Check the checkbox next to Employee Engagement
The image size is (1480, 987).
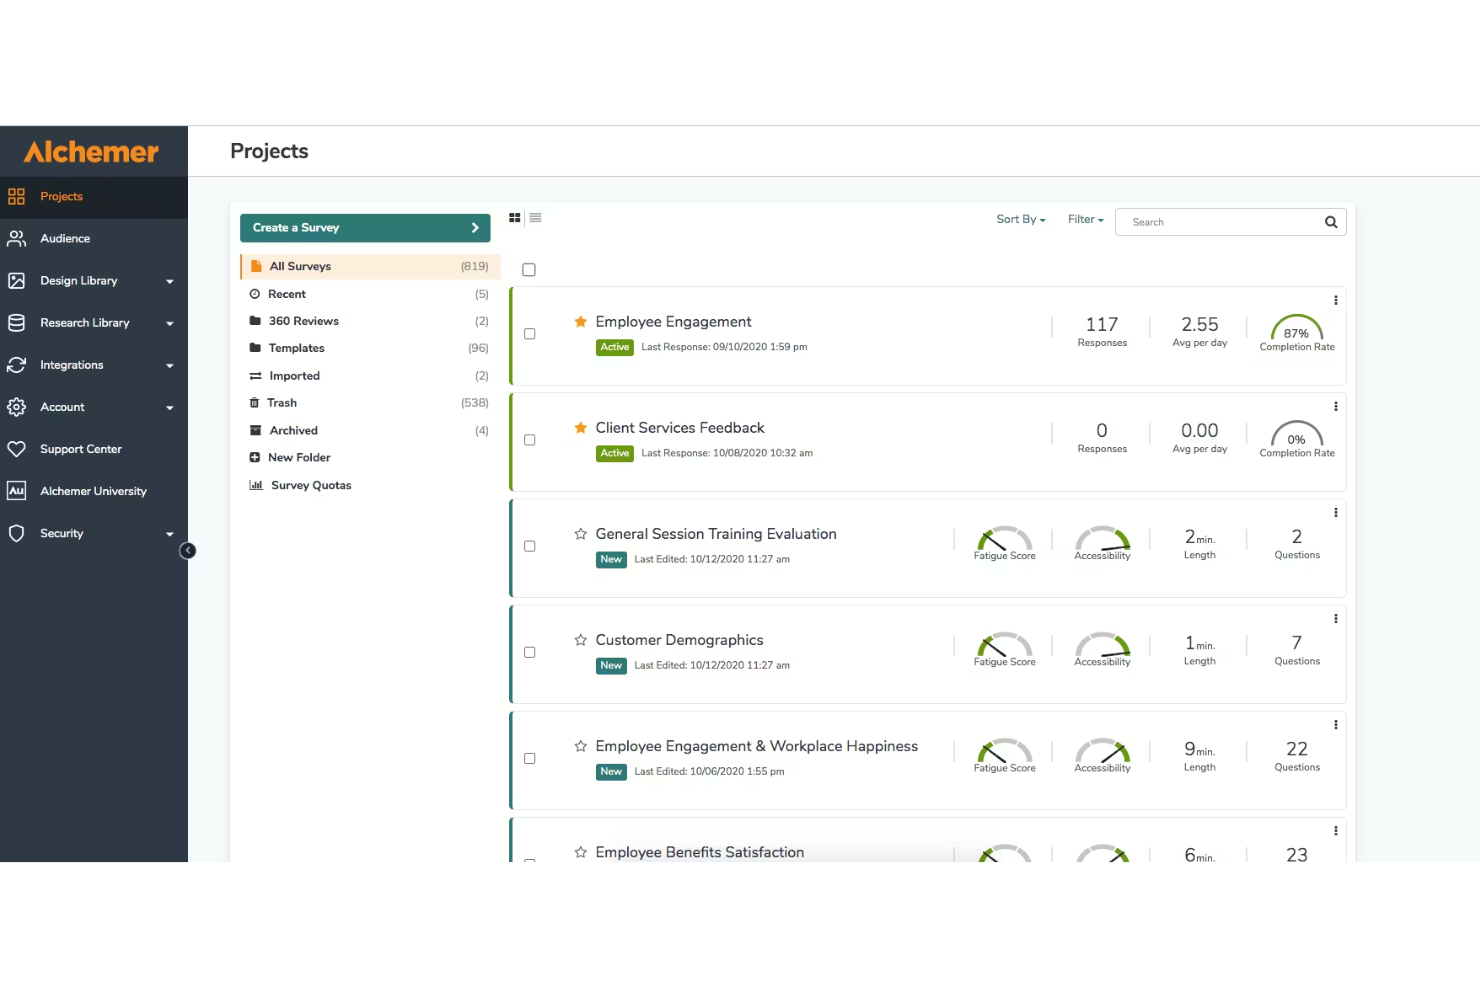pyautogui.click(x=529, y=333)
